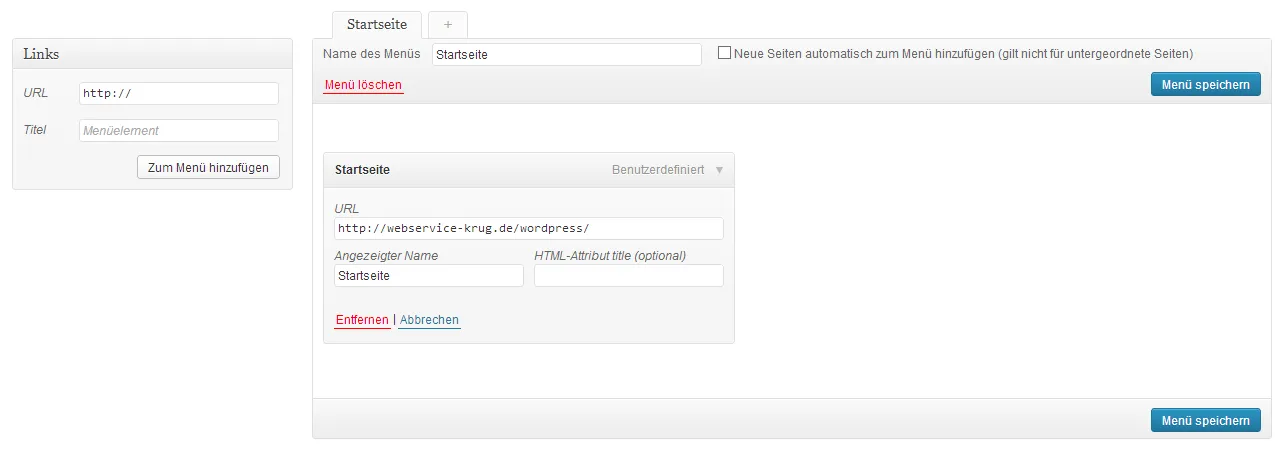
Task: Cancel editing with the Abbrechen link
Action: (x=429, y=320)
